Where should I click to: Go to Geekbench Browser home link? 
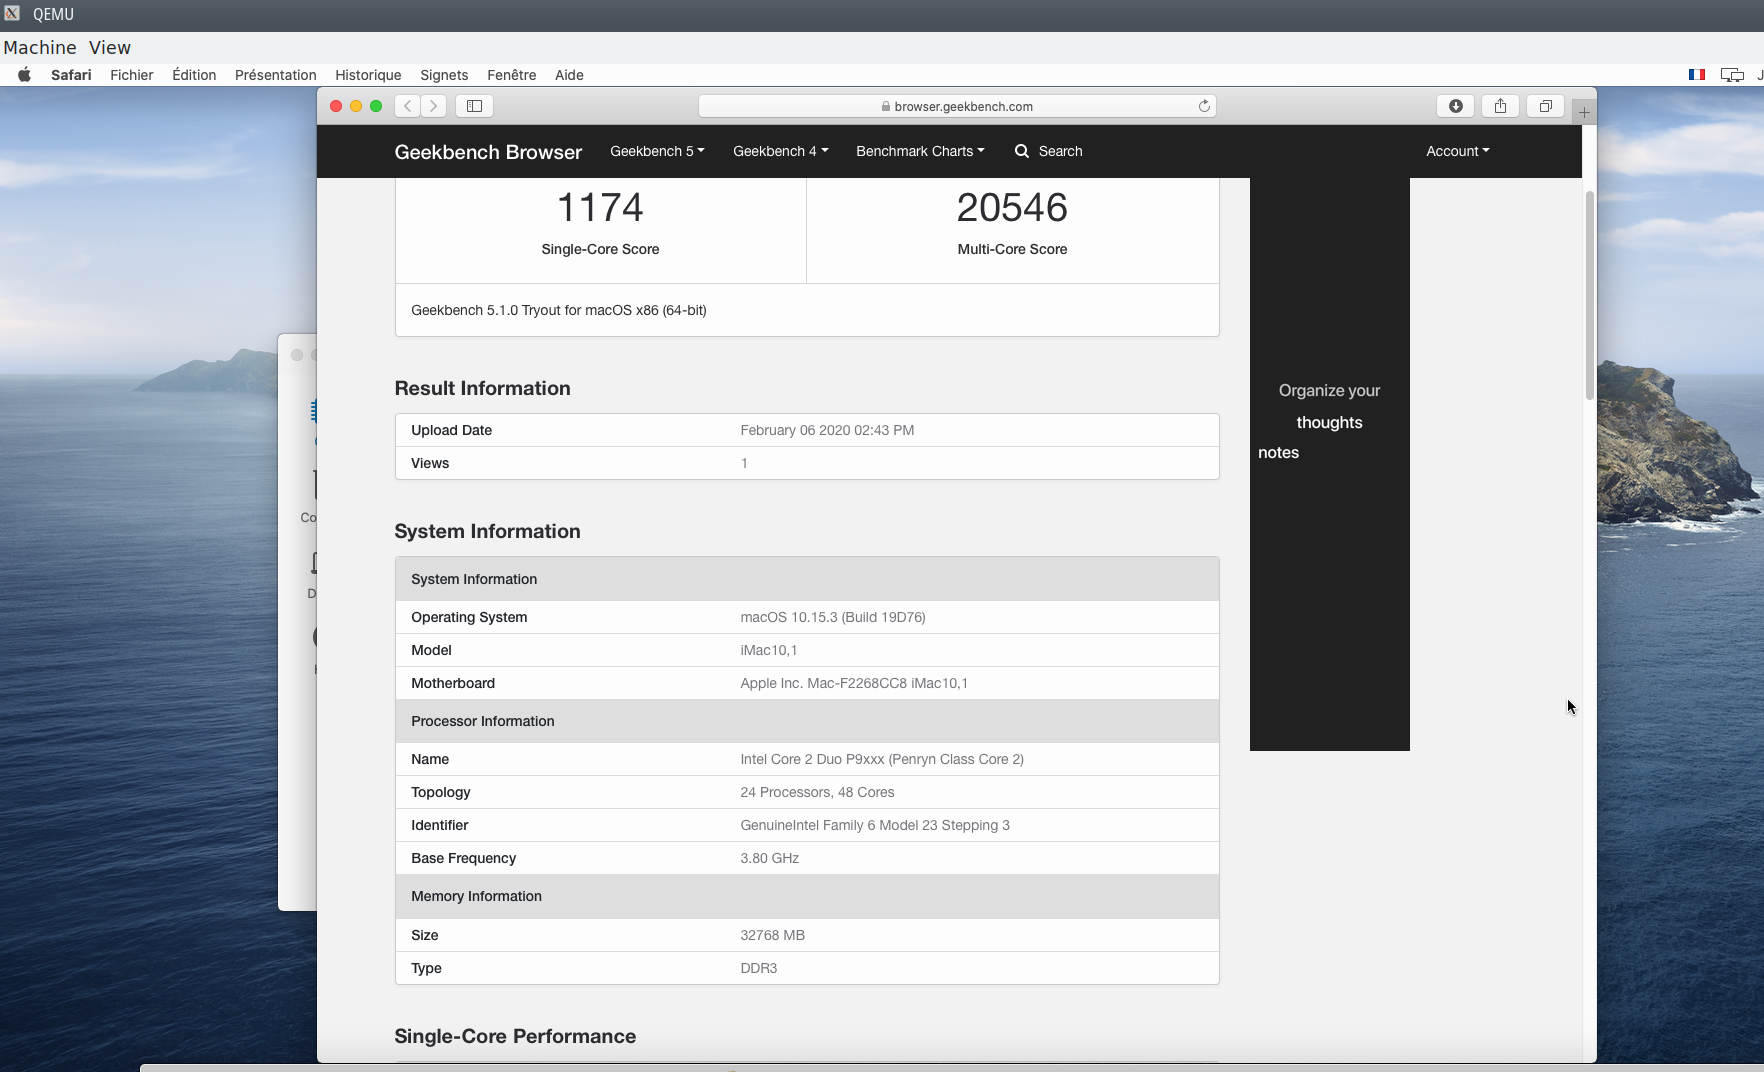488,152
